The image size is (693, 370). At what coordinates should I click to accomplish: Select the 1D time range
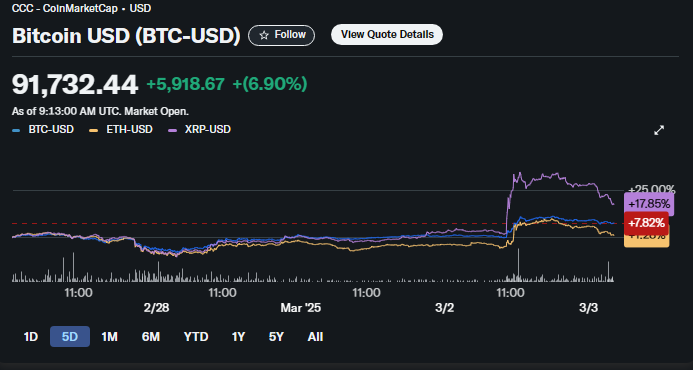31,337
